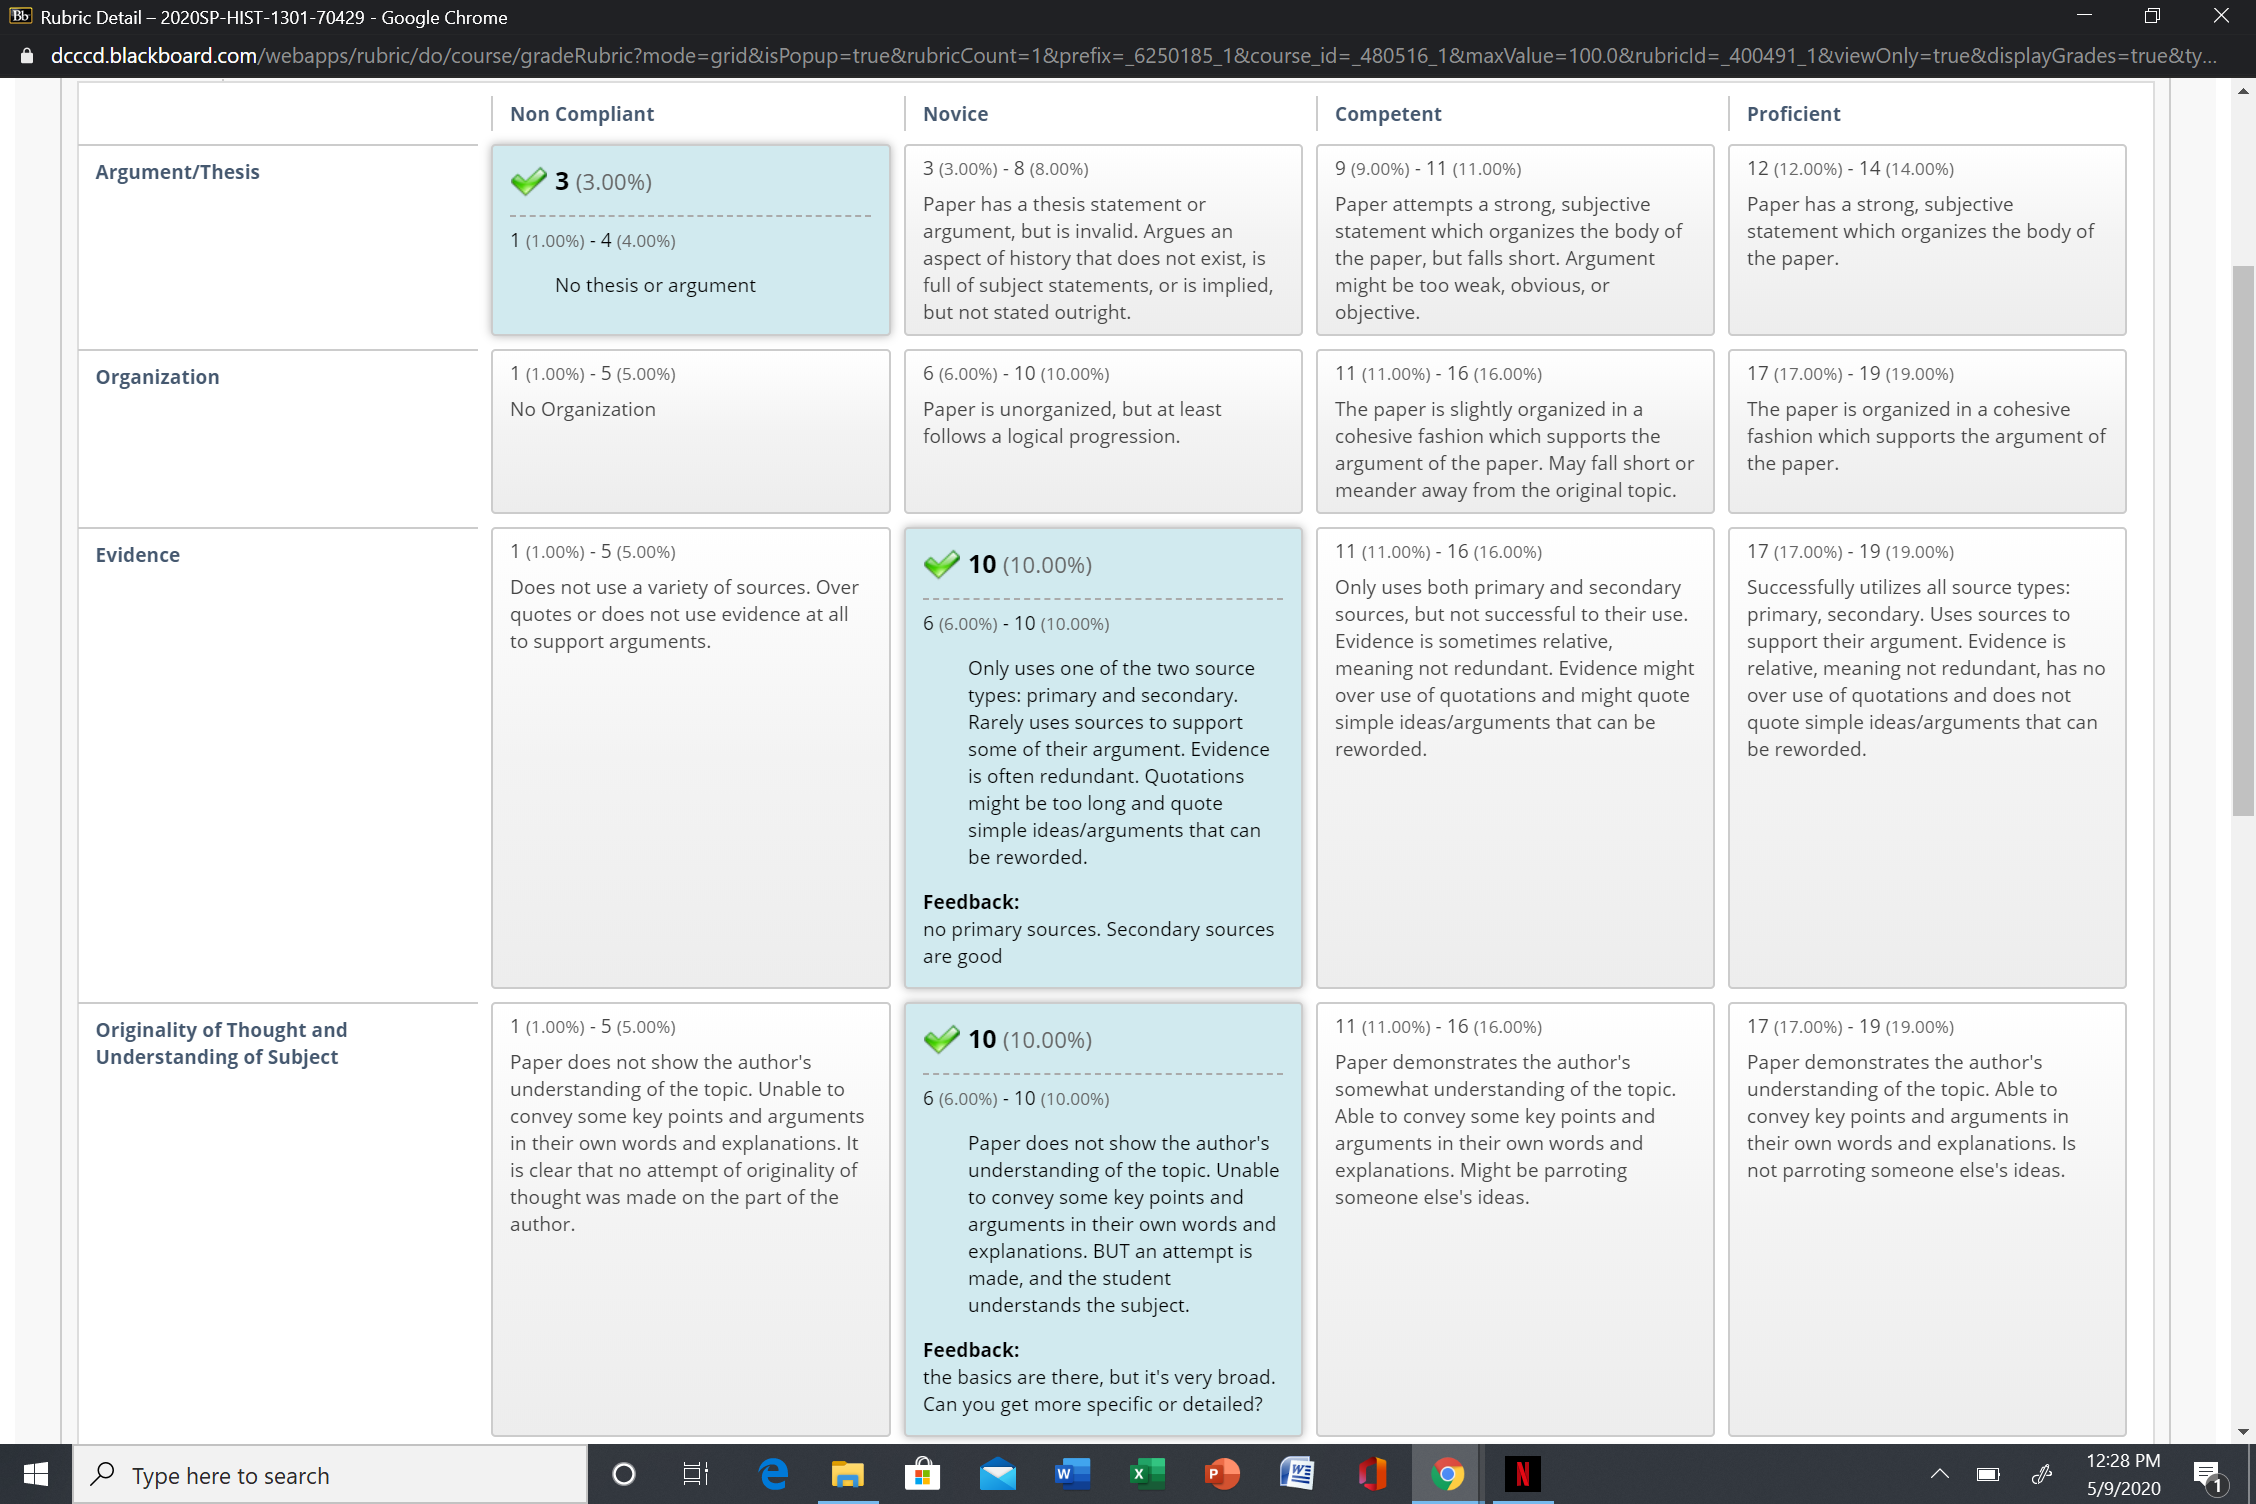Open Microsoft Store from the taskbar
The width and height of the screenshot is (2256, 1504).
[922, 1474]
